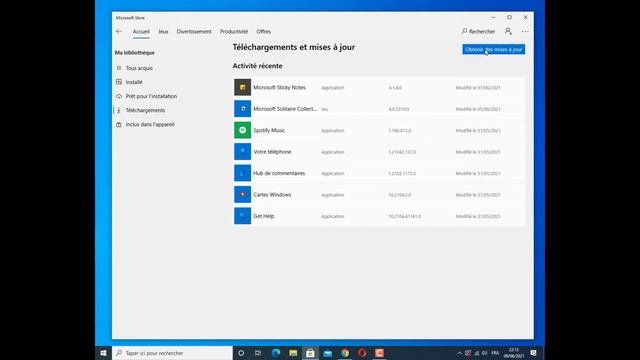This screenshot has height=360, width=640.
Task: Click the Tous acquis list icon
Action: click(x=119, y=68)
